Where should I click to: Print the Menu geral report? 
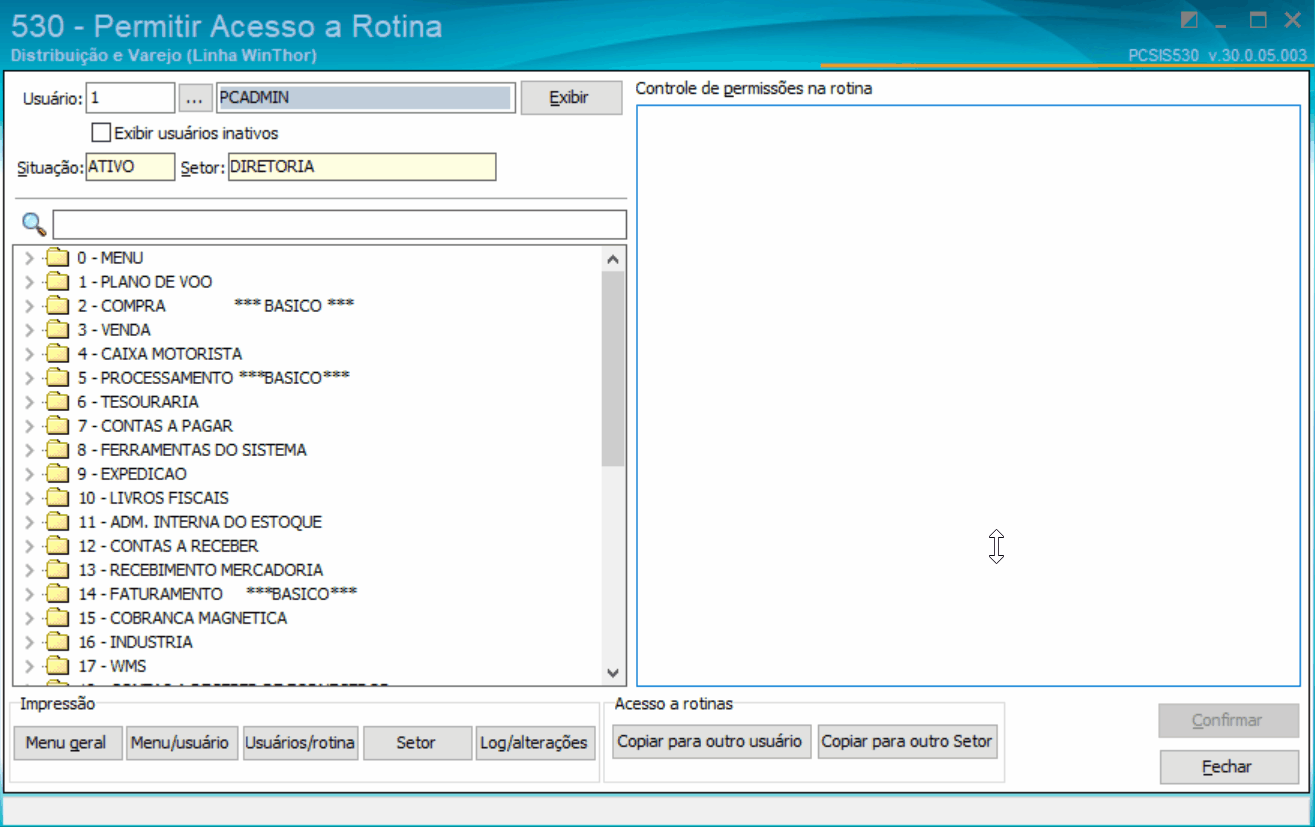67,743
